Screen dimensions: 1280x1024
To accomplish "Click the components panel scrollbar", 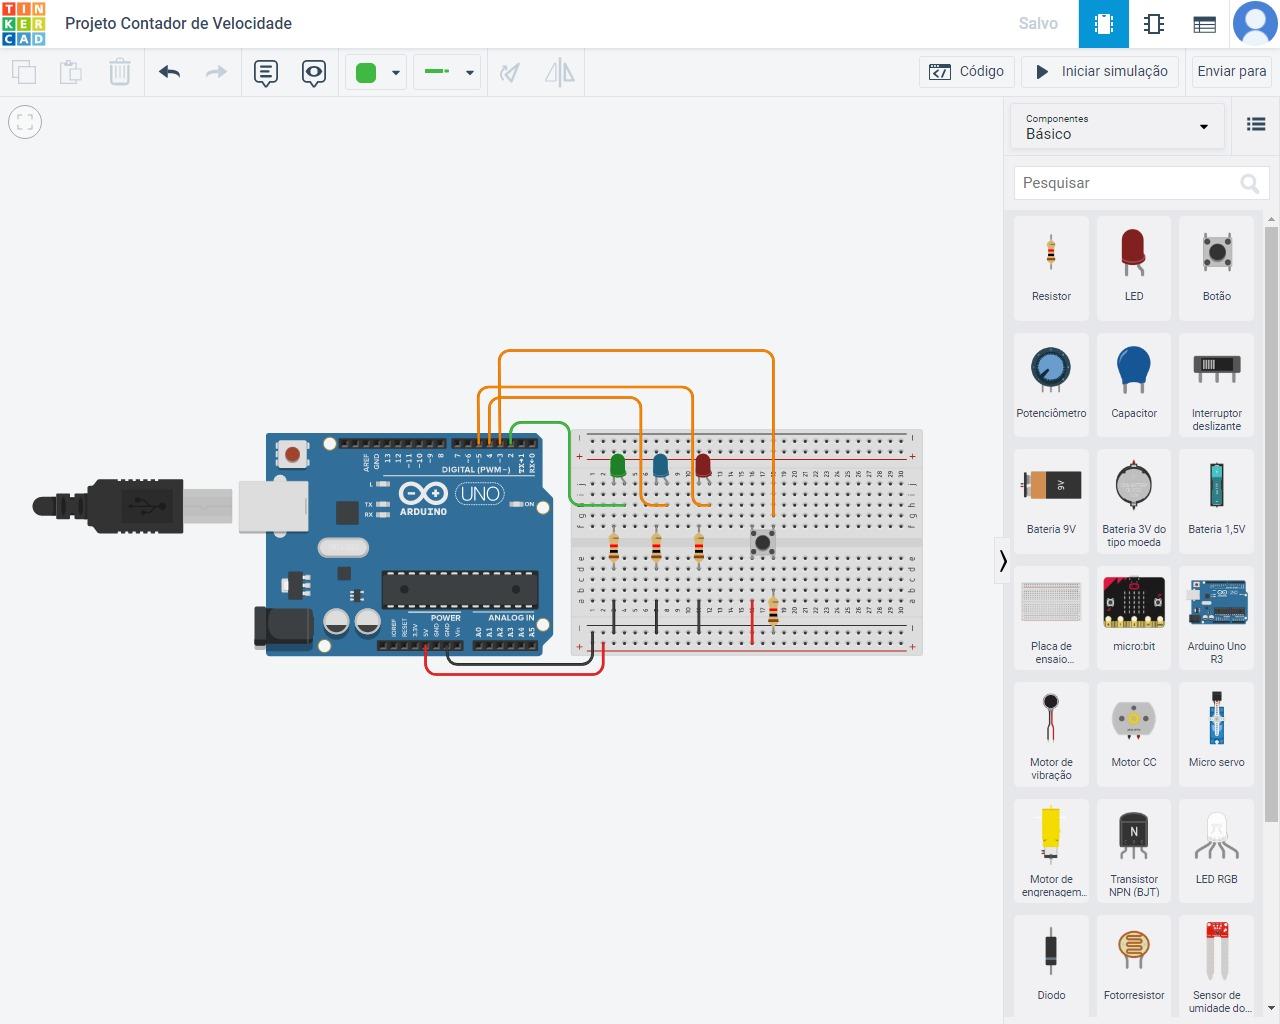I will coord(1271,525).
